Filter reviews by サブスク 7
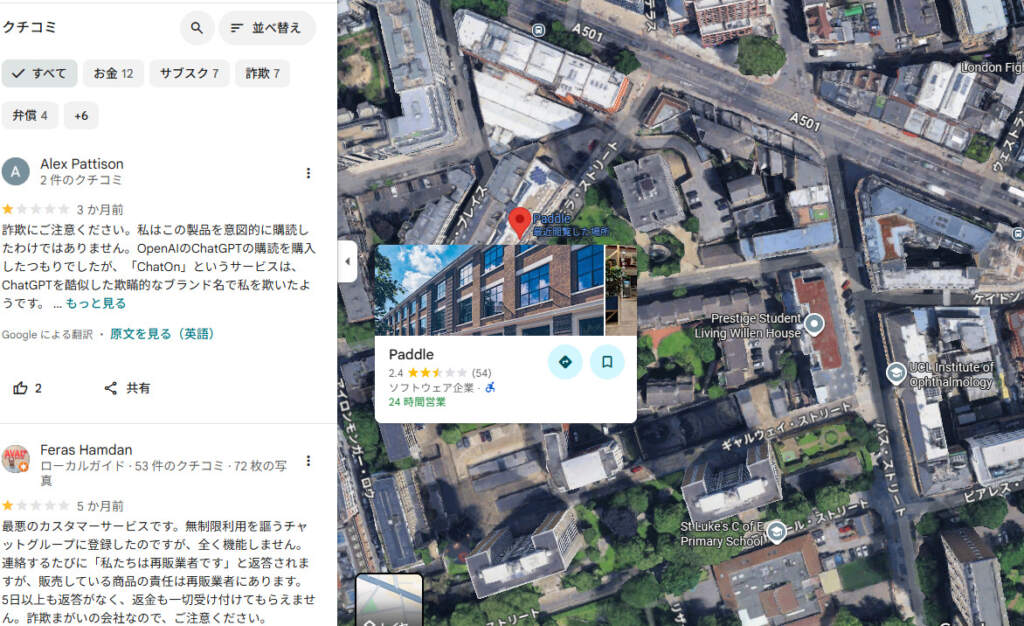Screen dimensions: 1024x626 tap(189, 73)
